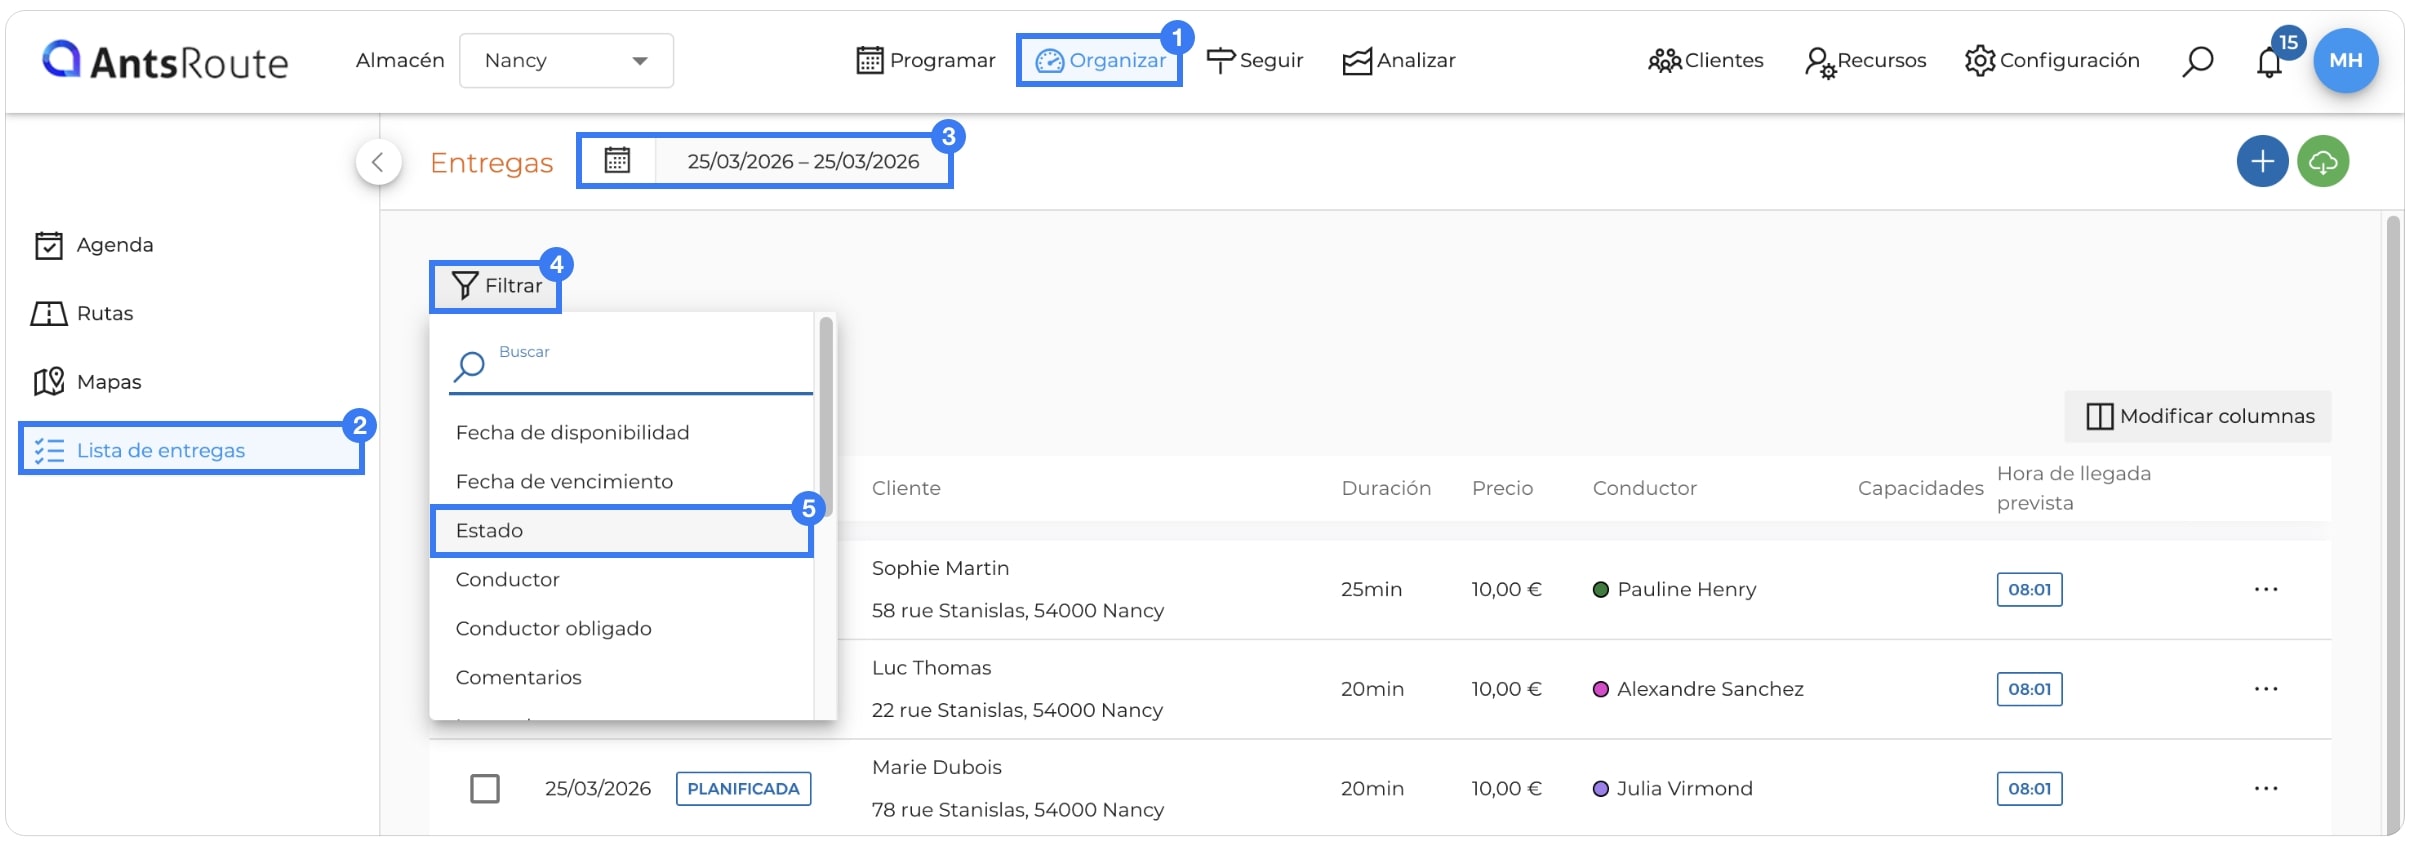The height and width of the screenshot is (846, 2410).
Task: Click the blue plus add delivery button
Action: point(2262,161)
